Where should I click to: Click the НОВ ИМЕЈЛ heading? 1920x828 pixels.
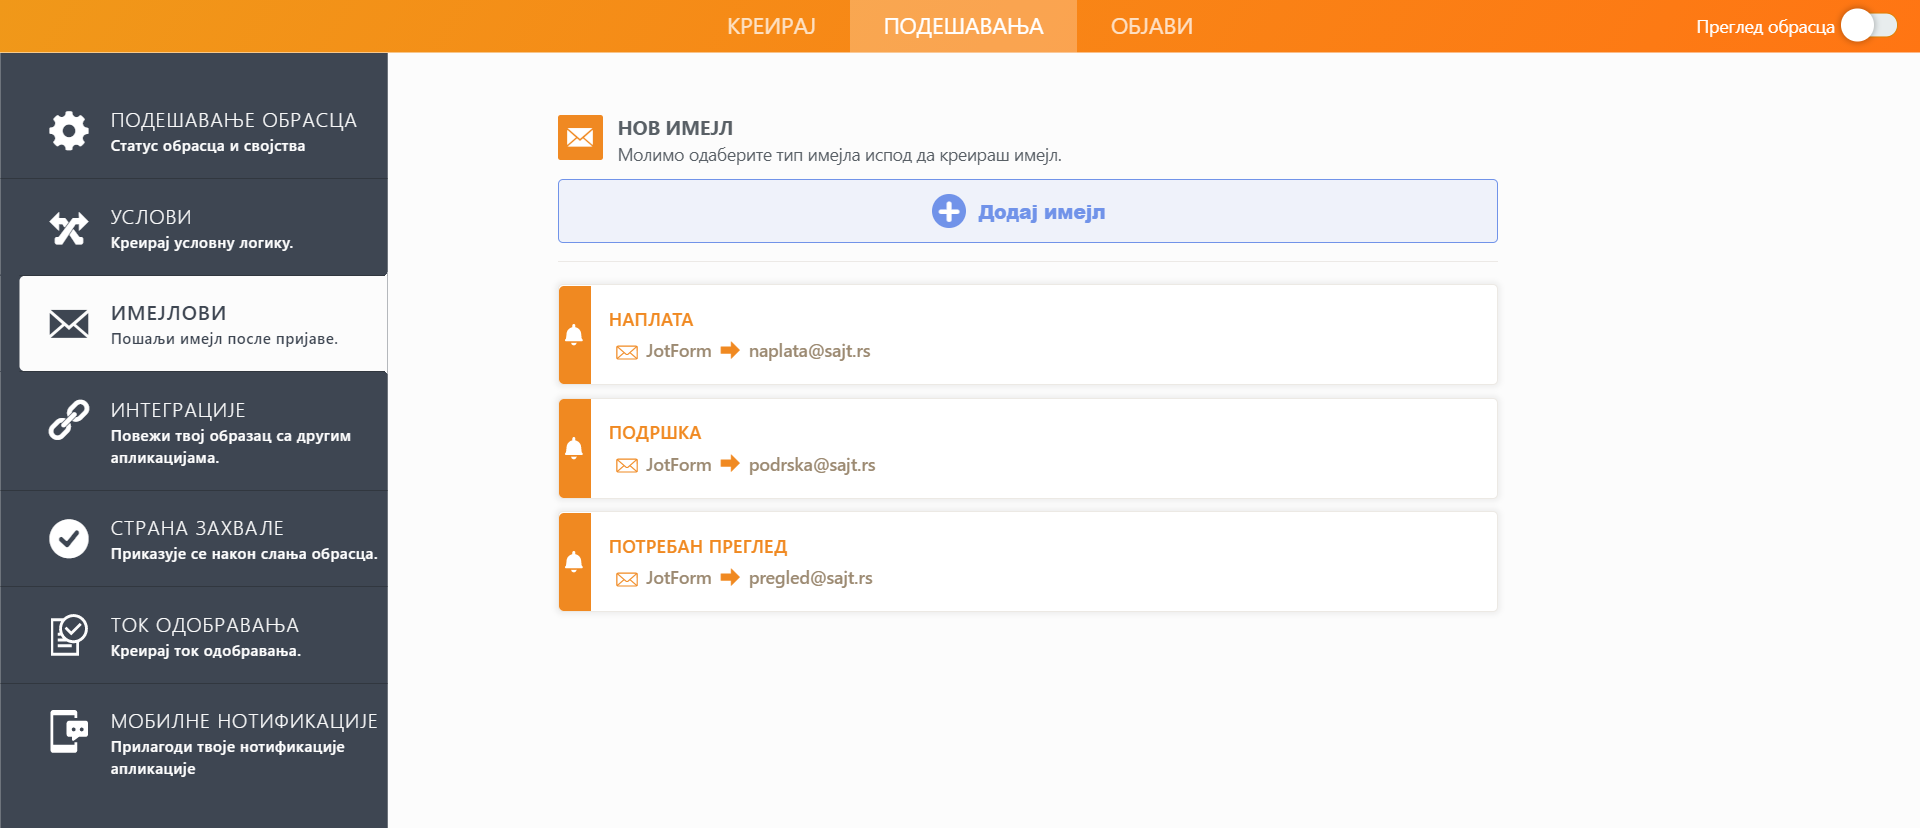pos(675,128)
